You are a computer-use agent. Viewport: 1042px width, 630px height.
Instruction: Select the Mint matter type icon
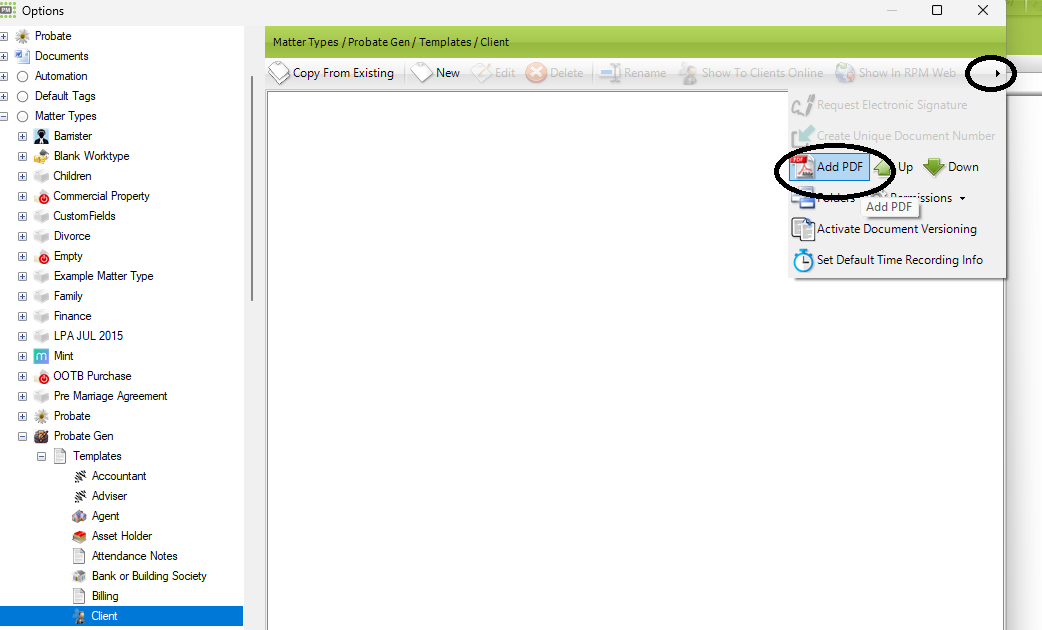click(x=41, y=356)
